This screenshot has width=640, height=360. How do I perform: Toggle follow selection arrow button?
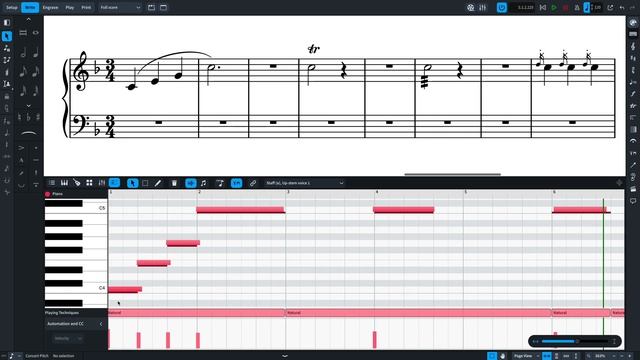pyautogui.click(x=191, y=183)
